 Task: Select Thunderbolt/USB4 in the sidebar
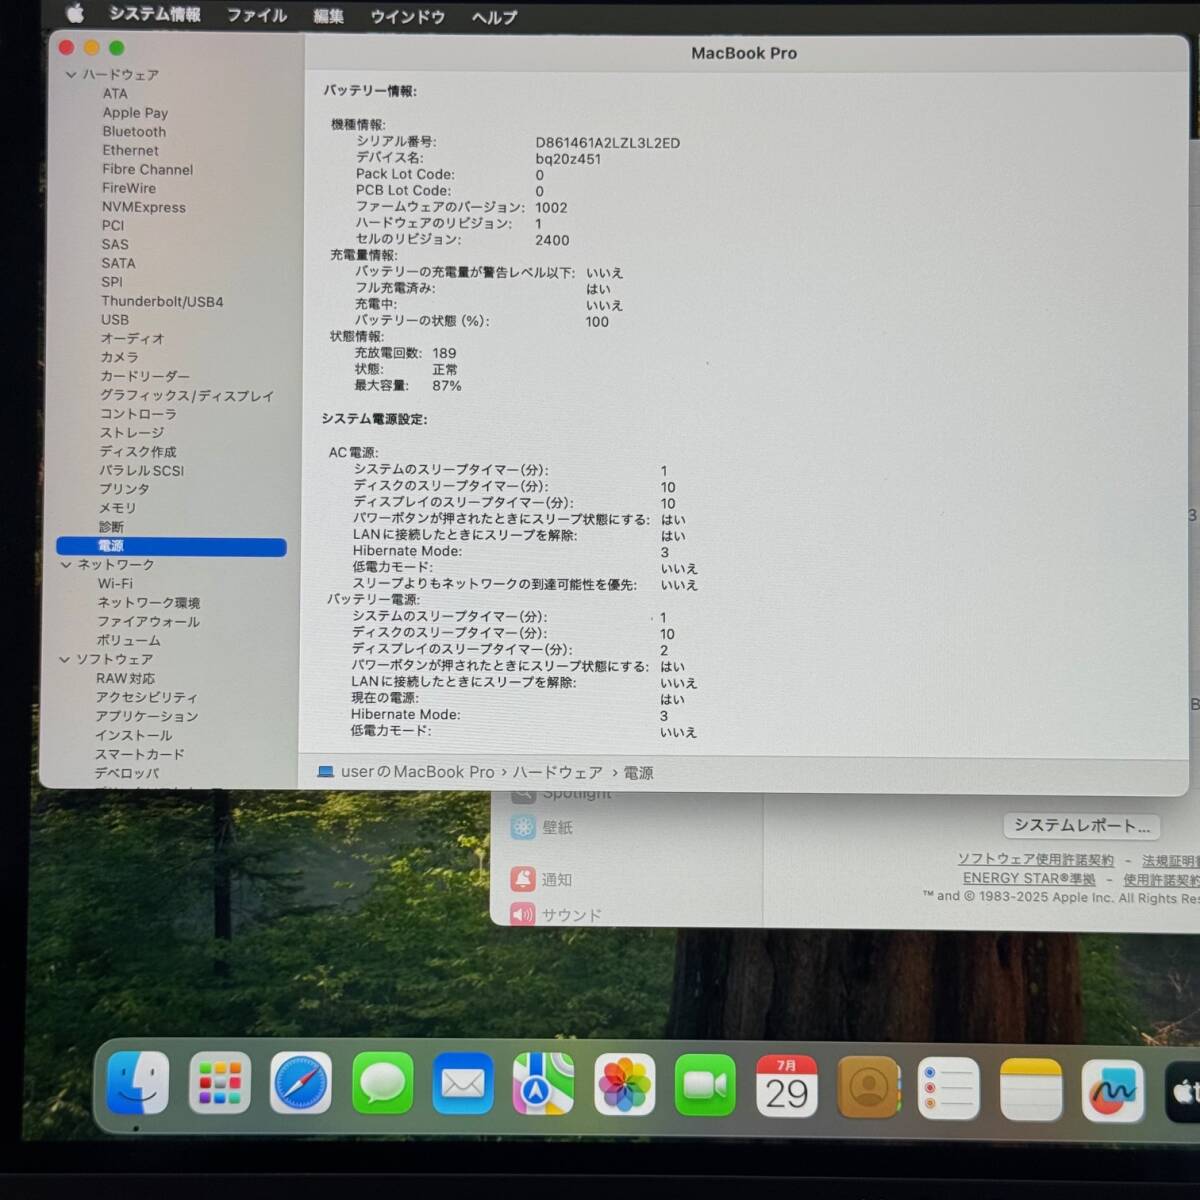coord(162,301)
